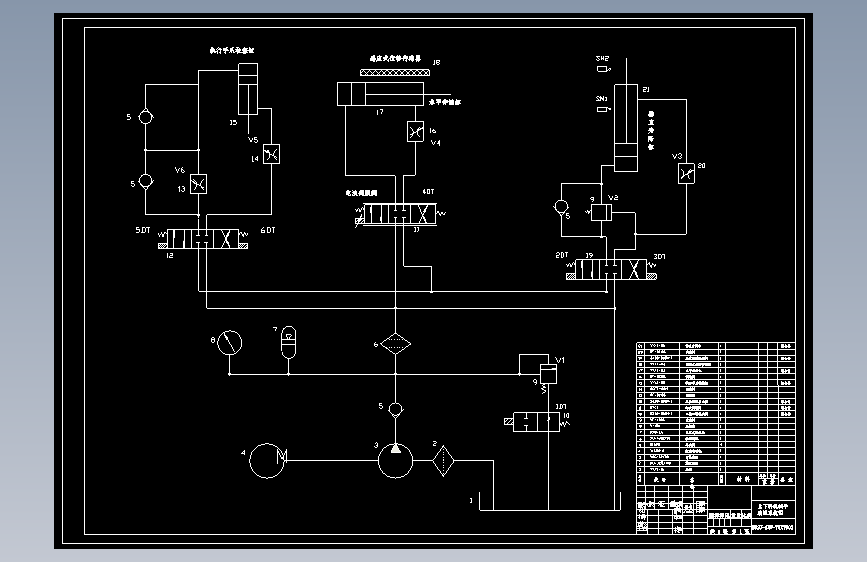
Task: Select the relief valve symbol labeled V1
Action: (x=548, y=374)
